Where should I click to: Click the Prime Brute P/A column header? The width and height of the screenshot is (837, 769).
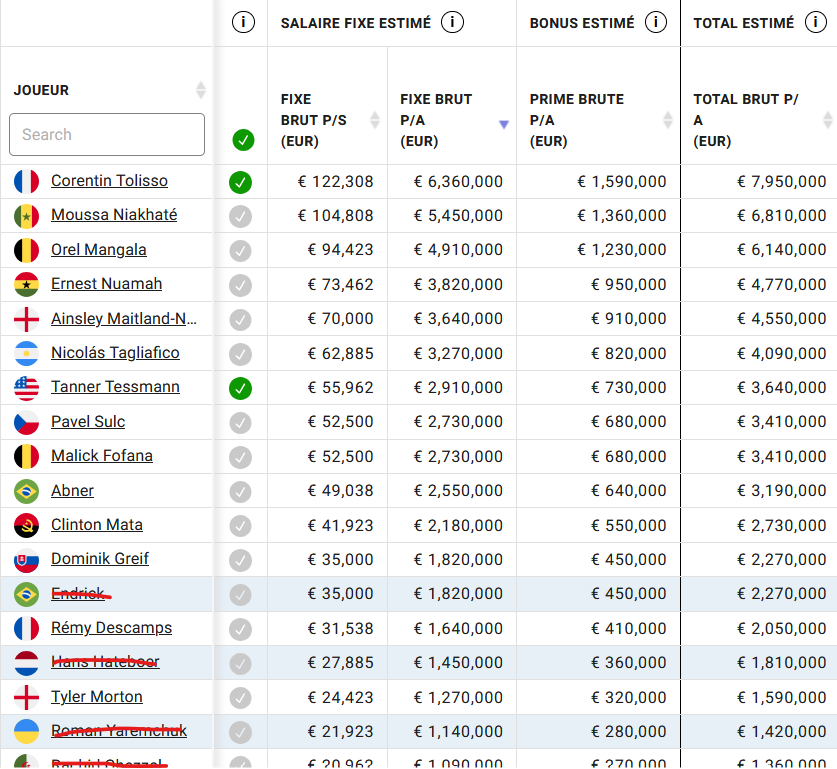(577, 120)
